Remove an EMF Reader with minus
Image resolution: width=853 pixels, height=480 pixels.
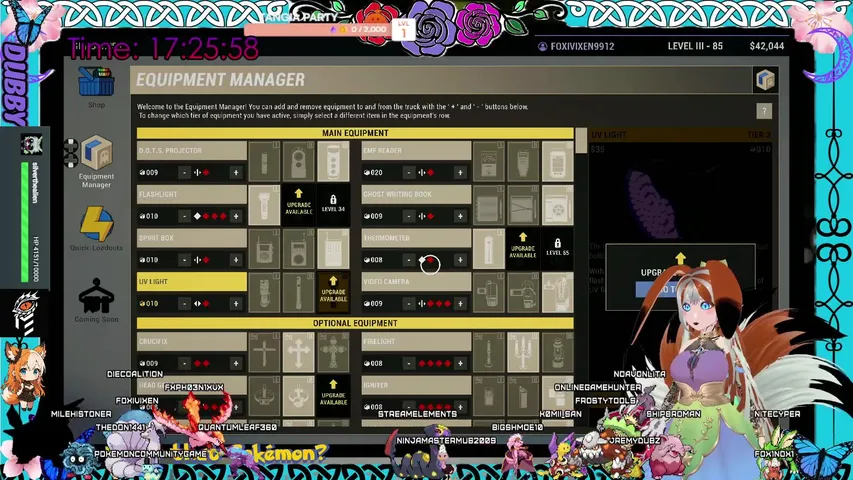[409, 173]
